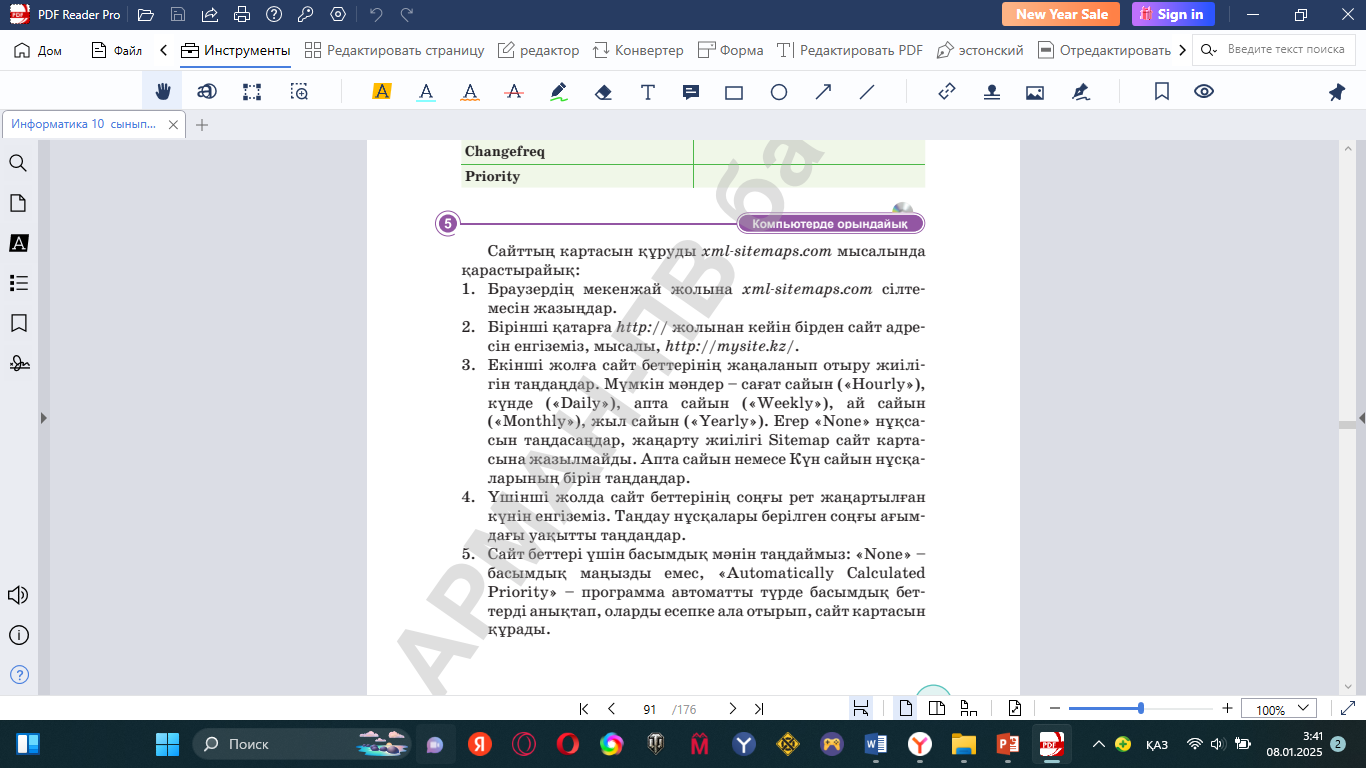The height and width of the screenshot is (768, 1366).
Task: Click the zoom slider handle
Action: click(x=1141, y=708)
